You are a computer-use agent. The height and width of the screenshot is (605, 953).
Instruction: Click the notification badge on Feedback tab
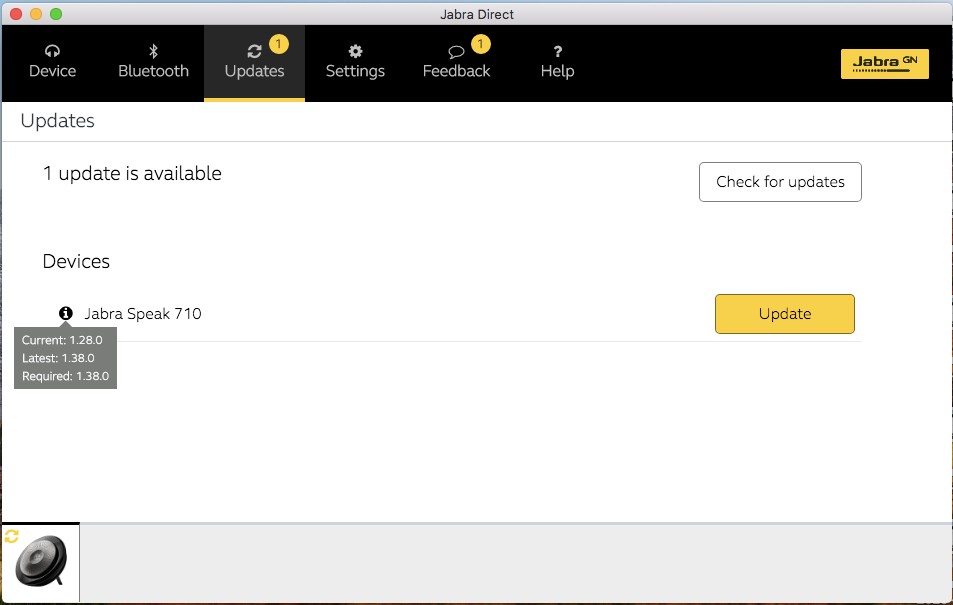click(480, 44)
